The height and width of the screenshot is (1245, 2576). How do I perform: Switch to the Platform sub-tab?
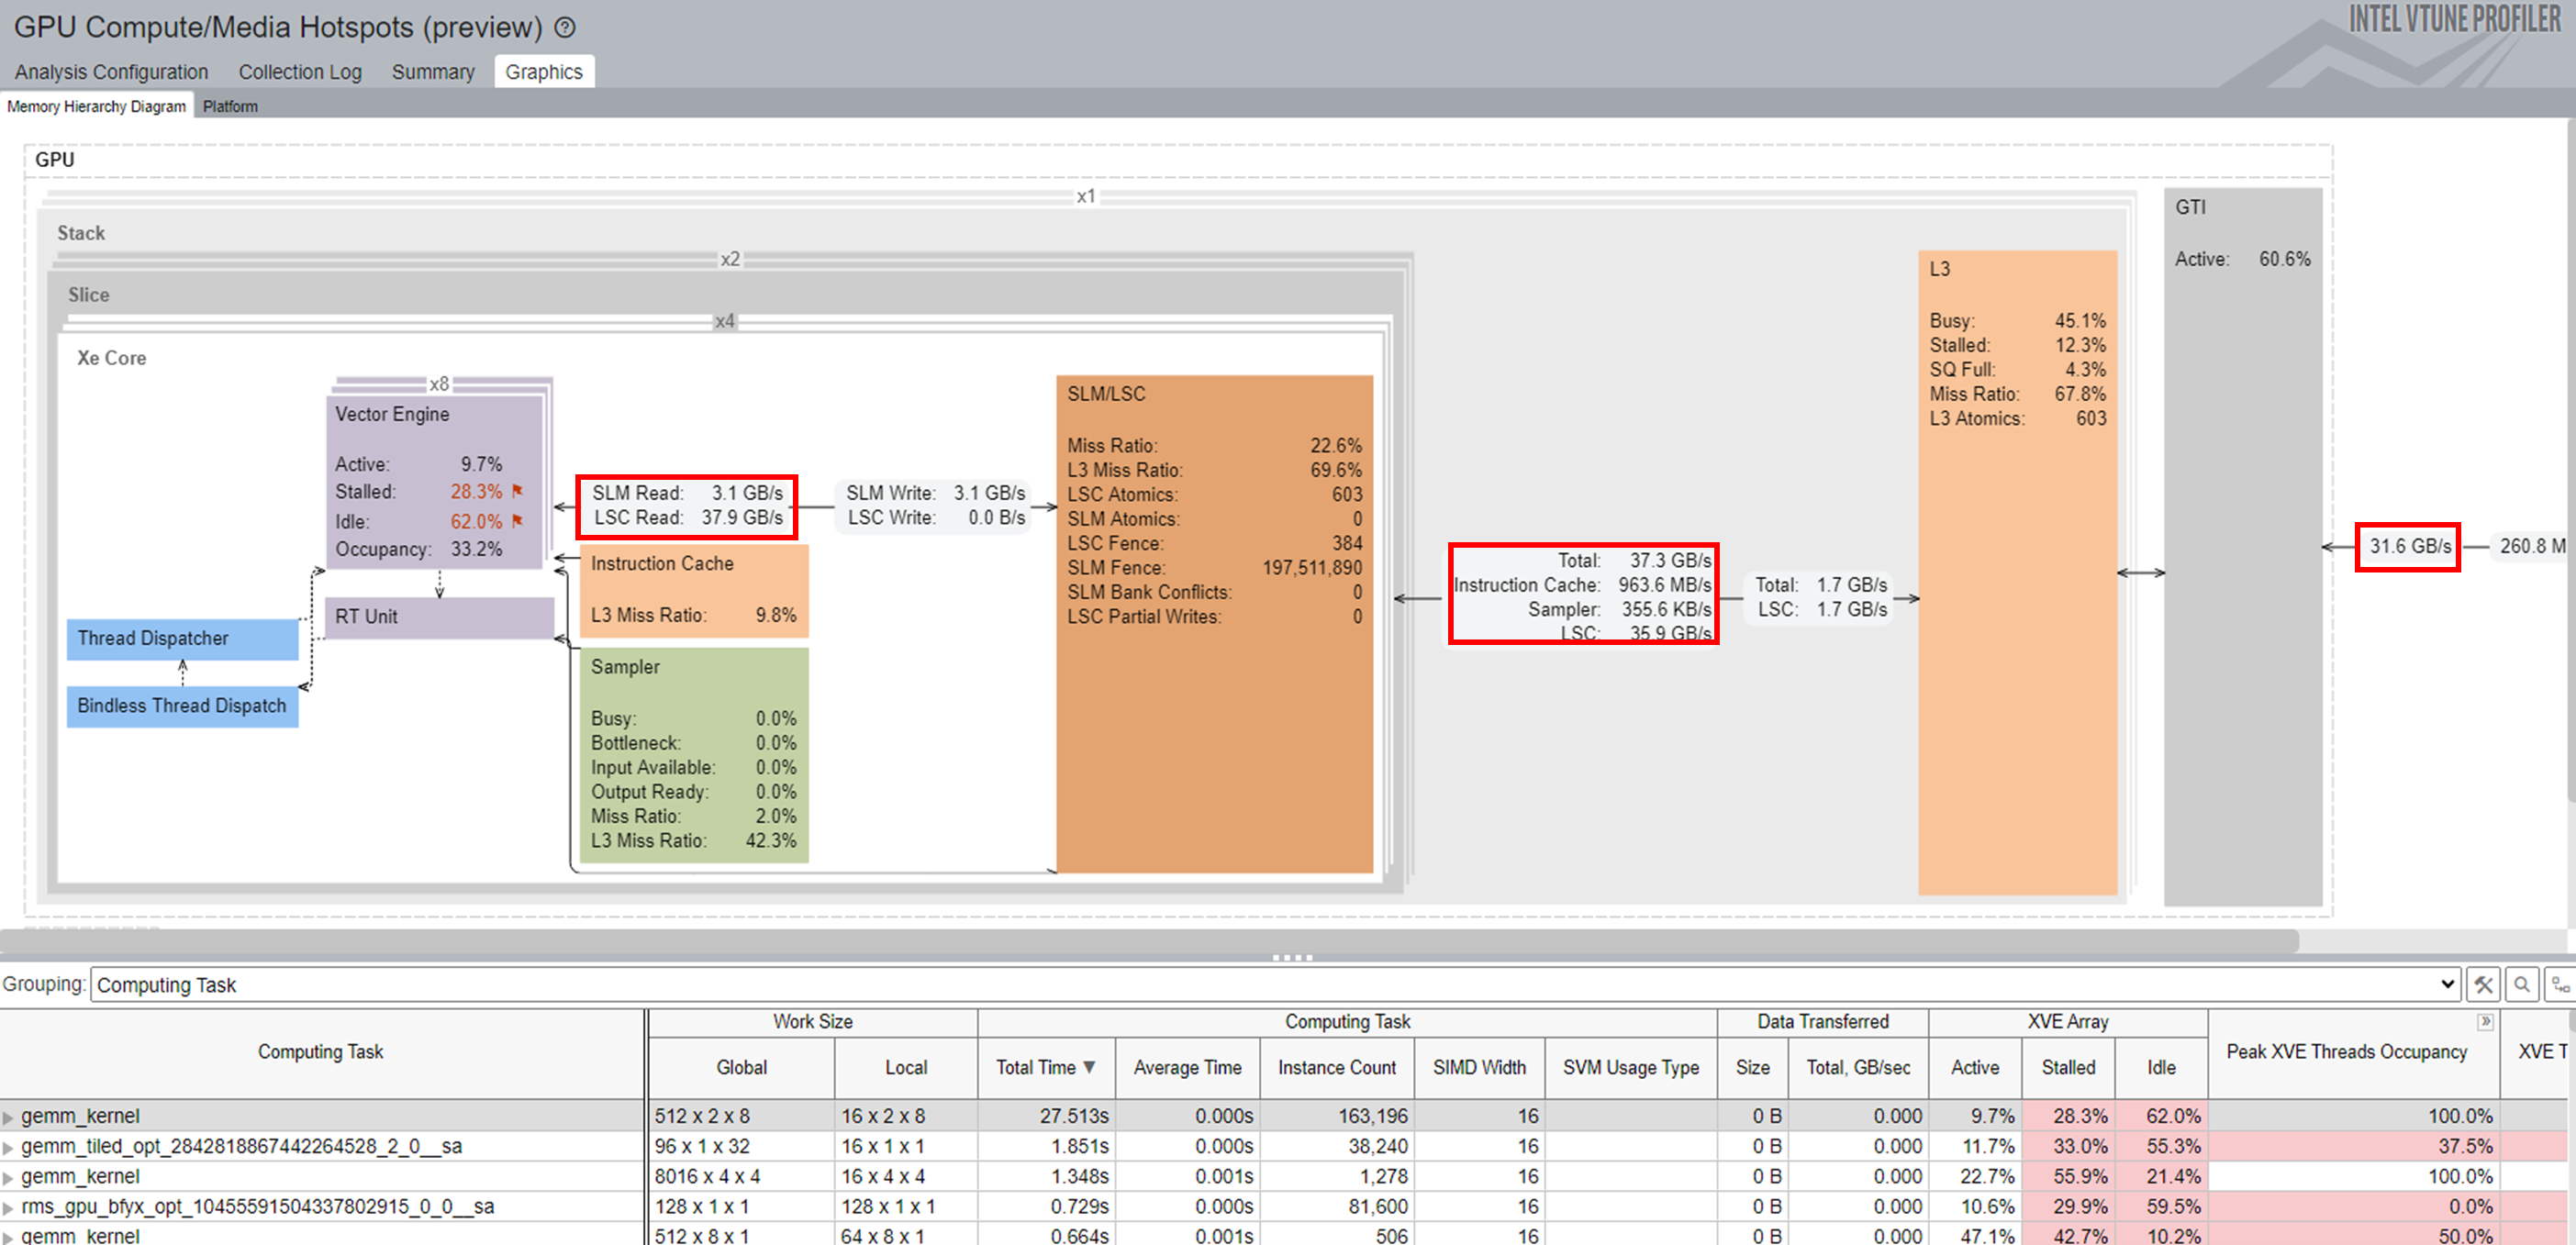point(230,106)
